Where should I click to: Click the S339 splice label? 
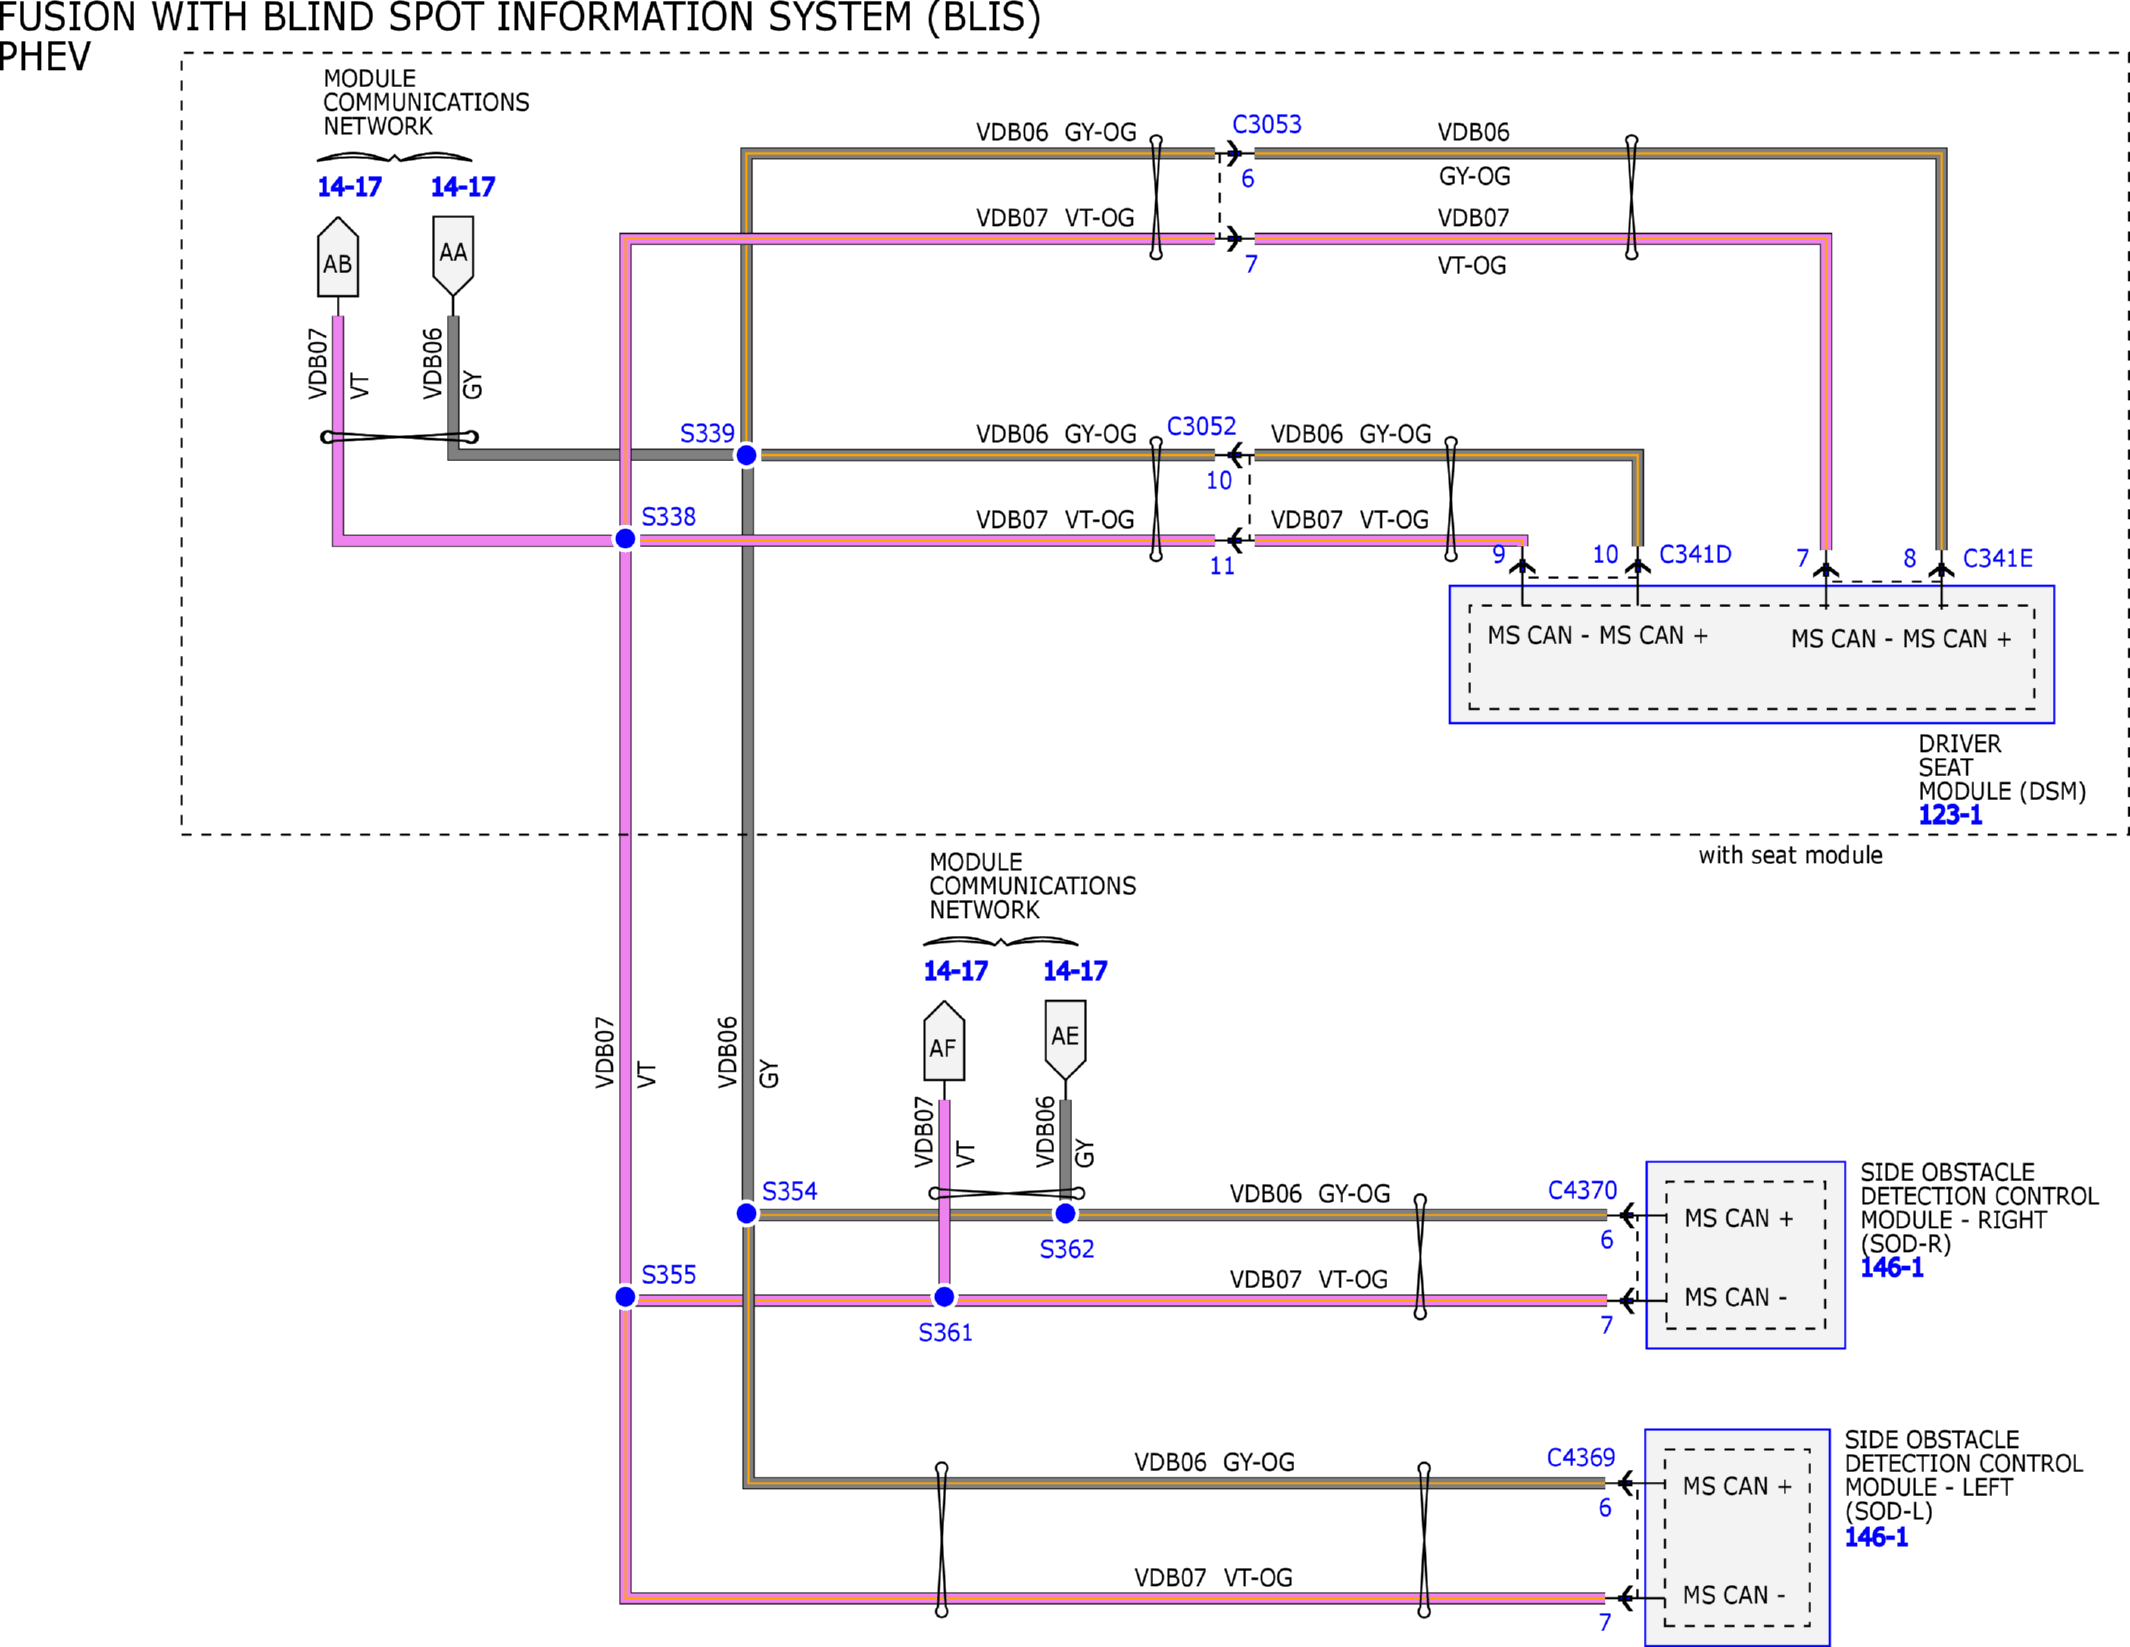click(x=707, y=434)
